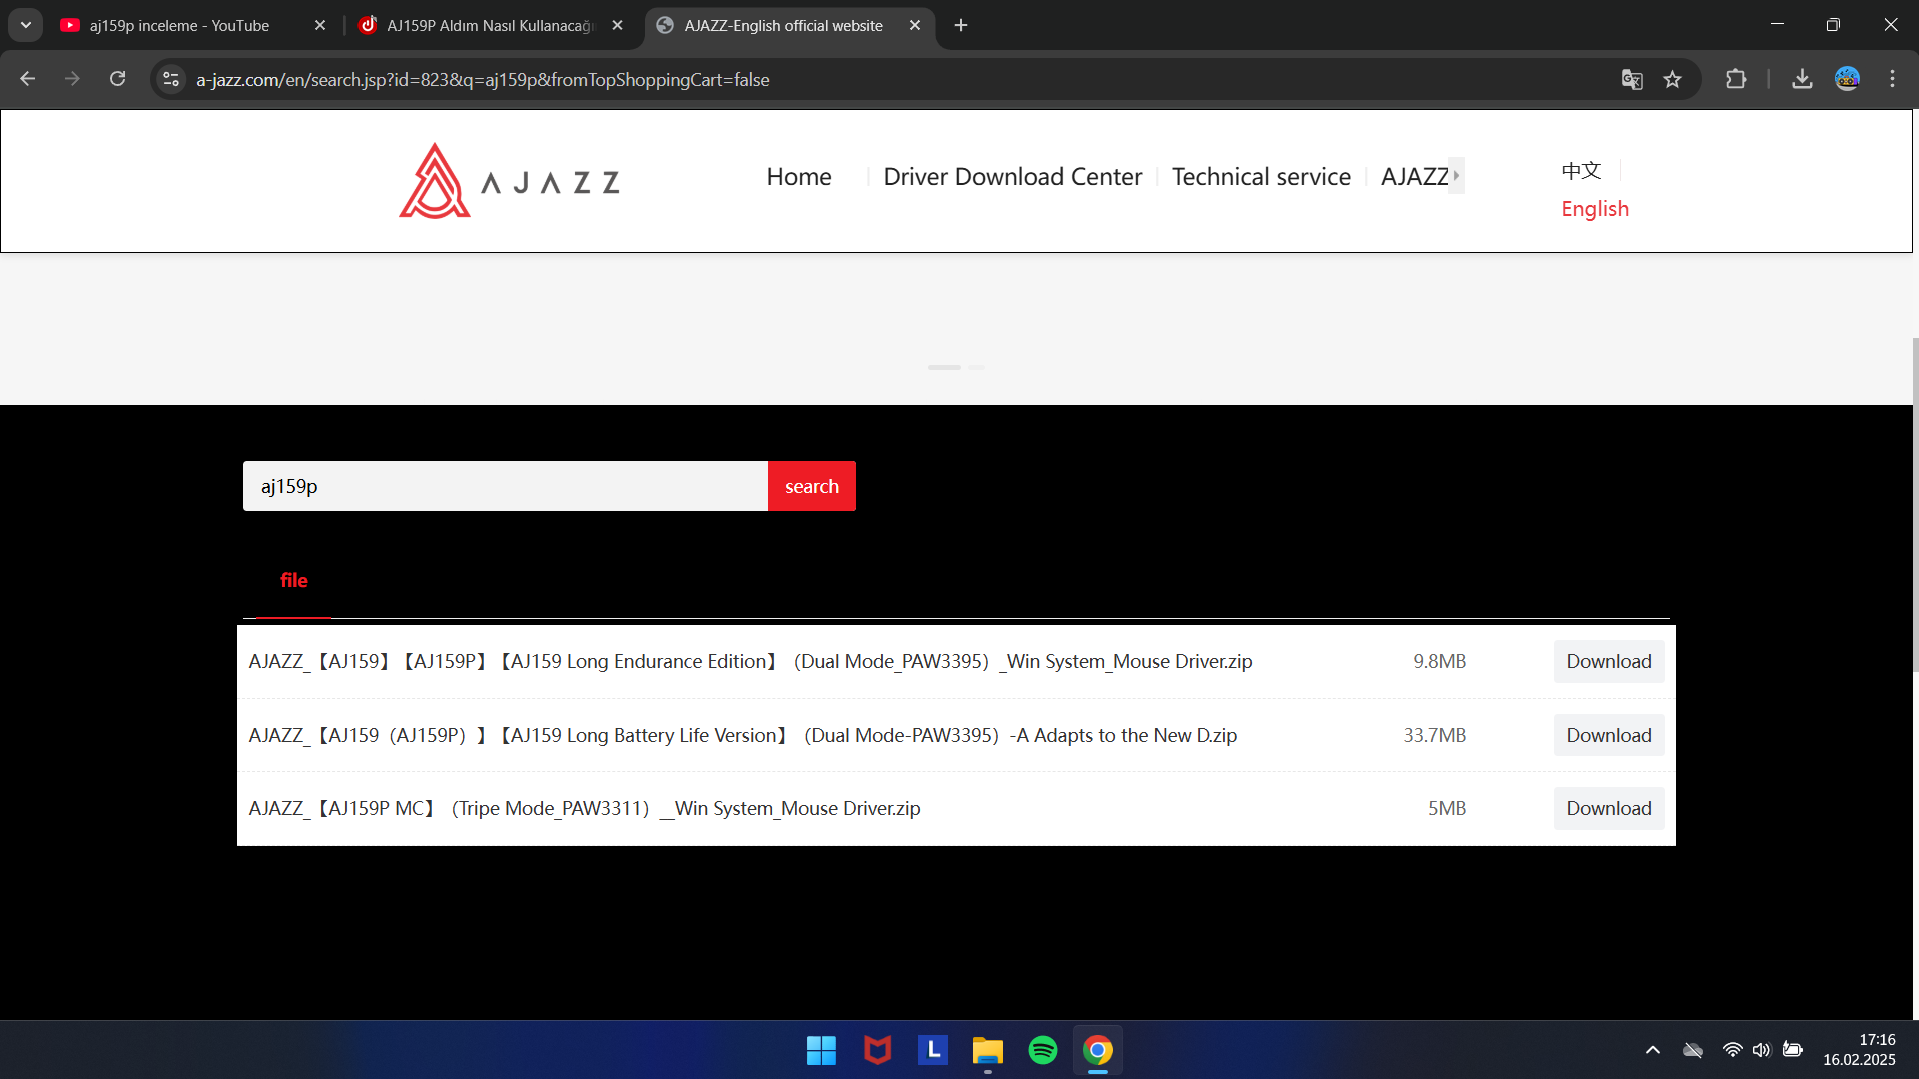Click the Chrome taskbar icon

[x=1098, y=1050]
